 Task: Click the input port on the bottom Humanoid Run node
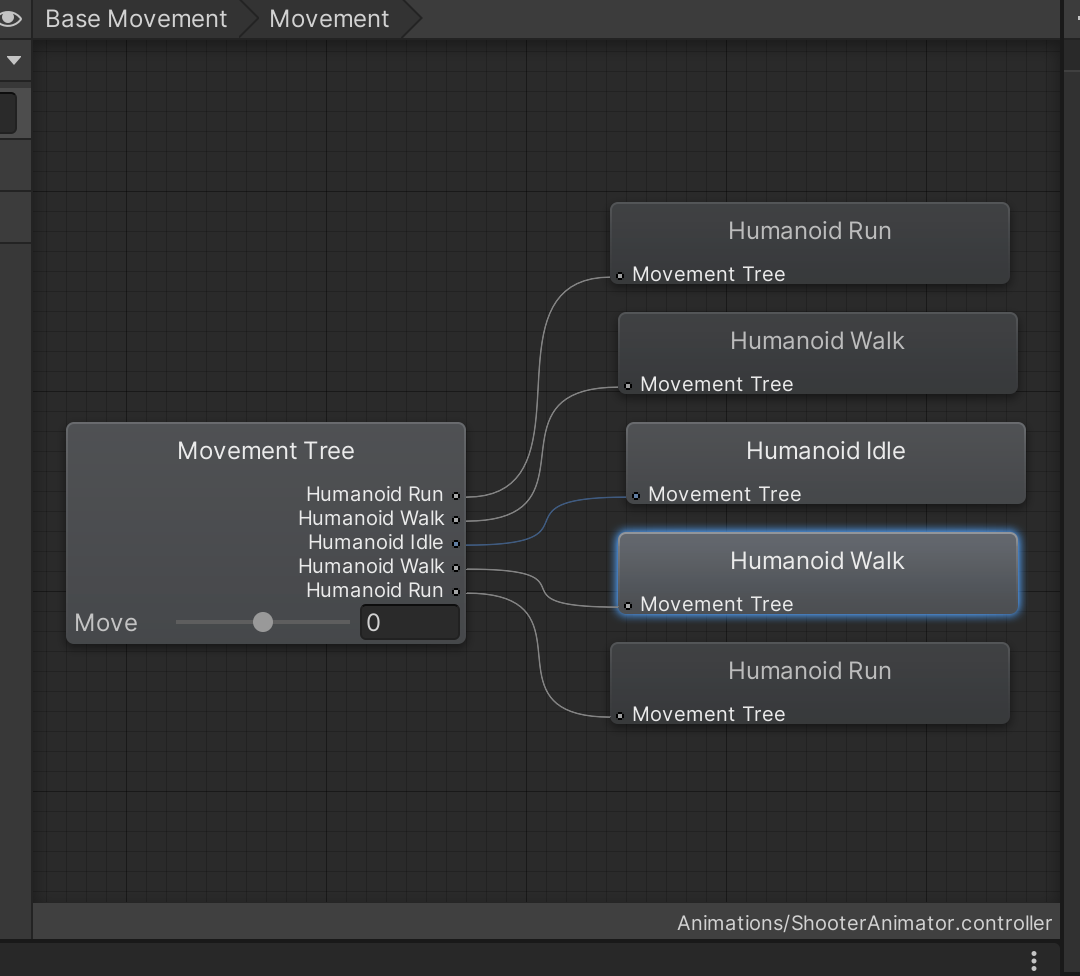[x=620, y=716]
